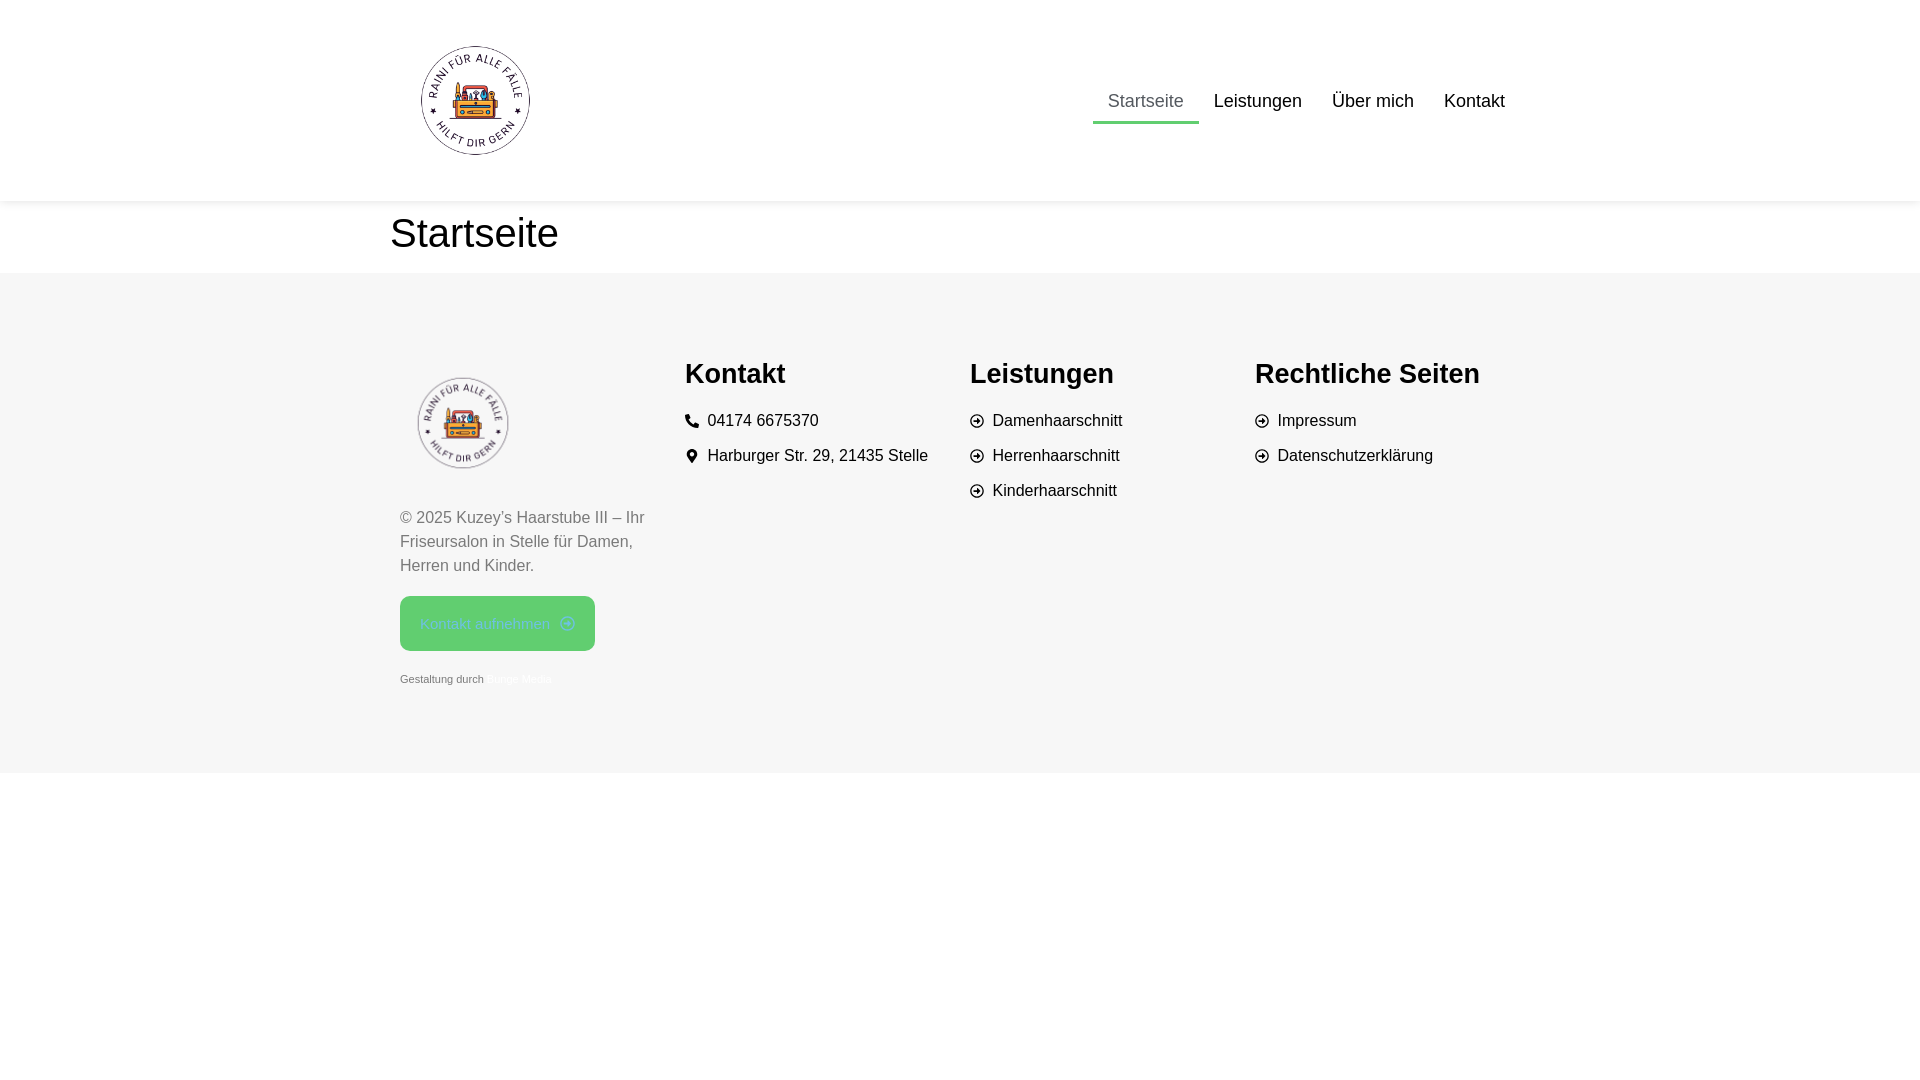Viewport: 1920px width, 1080px height.
Task: Click the arrow icon next to Herrenhaarschnitt
Action: coord(977,456)
